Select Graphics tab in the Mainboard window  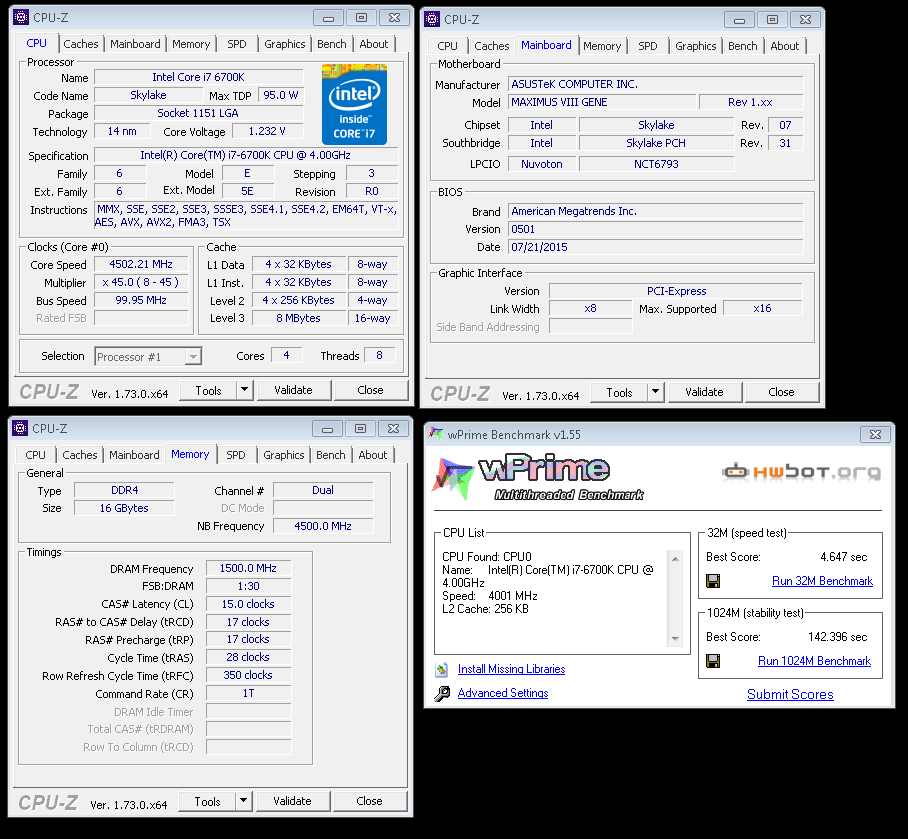point(695,46)
